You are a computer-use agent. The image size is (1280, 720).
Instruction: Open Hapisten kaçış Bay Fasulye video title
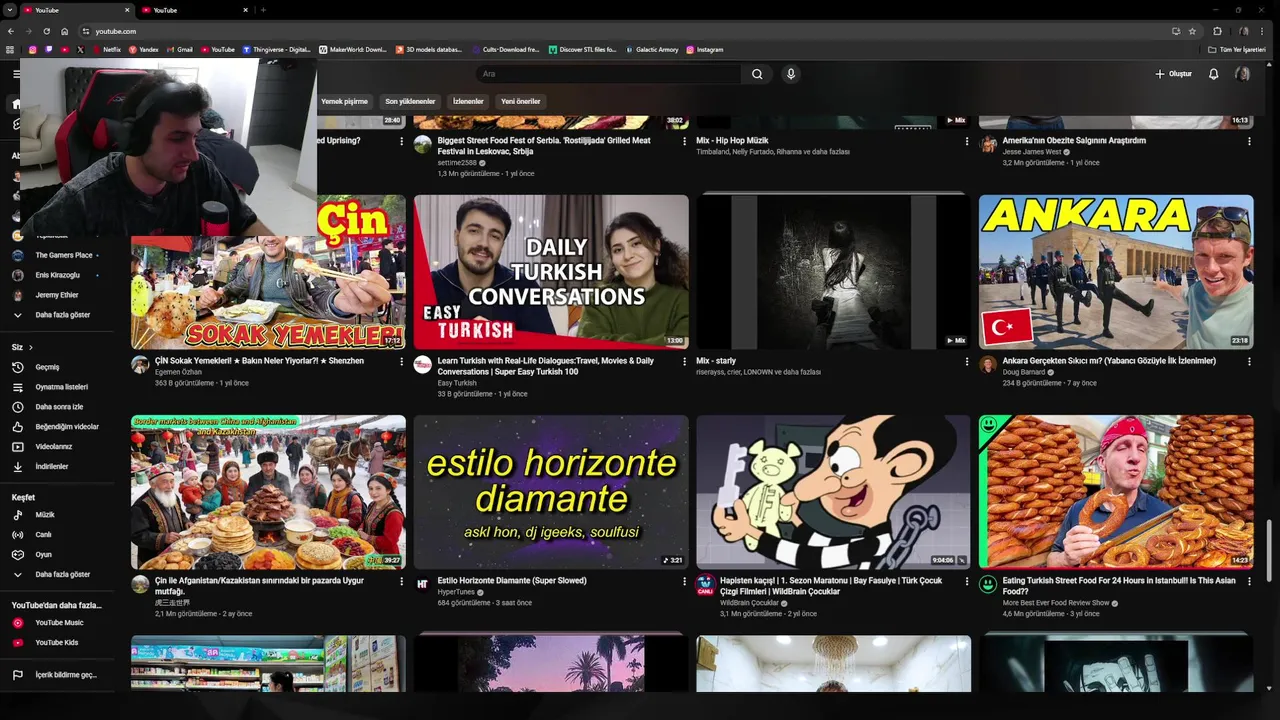[x=831, y=586]
